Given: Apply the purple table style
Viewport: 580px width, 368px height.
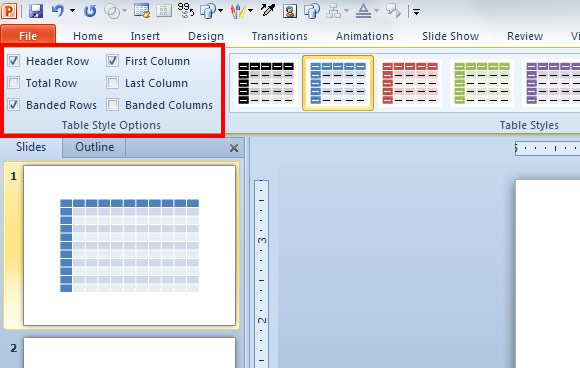Looking at the screenshot, I should tap(552, 83).
